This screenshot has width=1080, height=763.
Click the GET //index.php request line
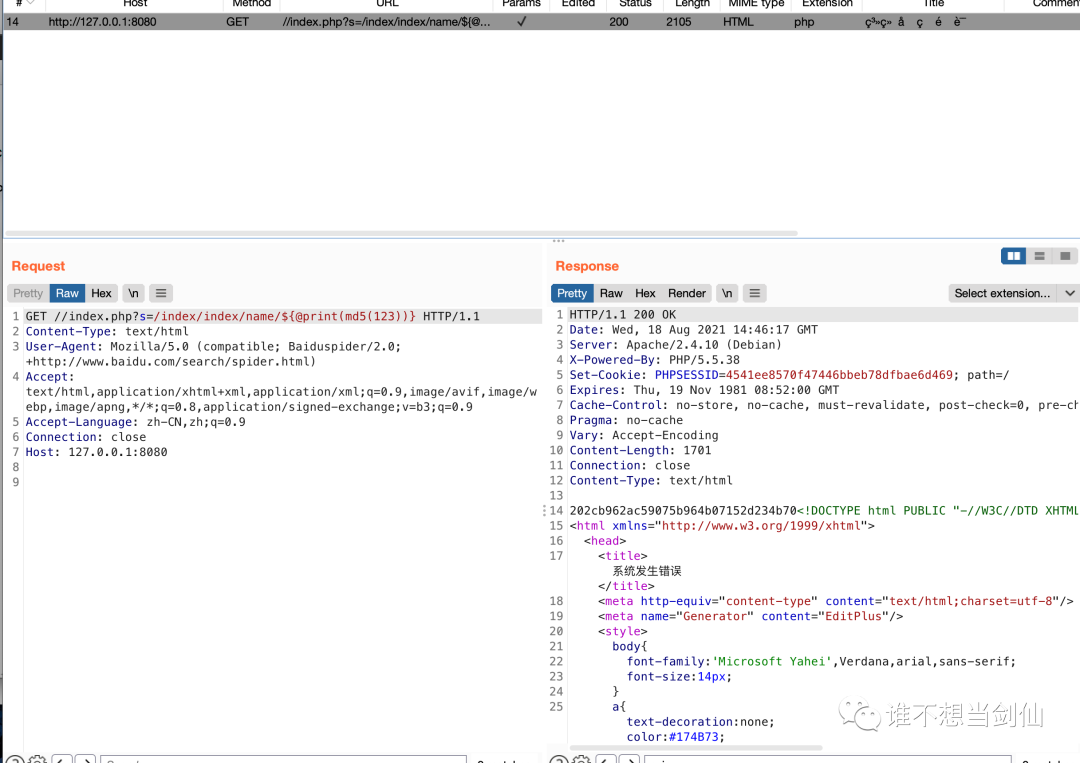coord(252,316)
